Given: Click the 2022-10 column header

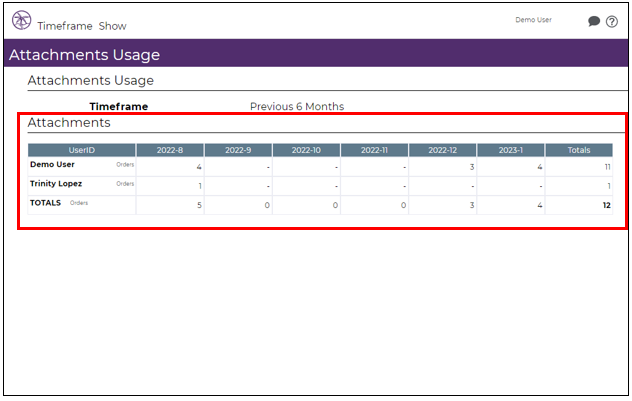Looking at the screenshot, I should click(306, 150).
